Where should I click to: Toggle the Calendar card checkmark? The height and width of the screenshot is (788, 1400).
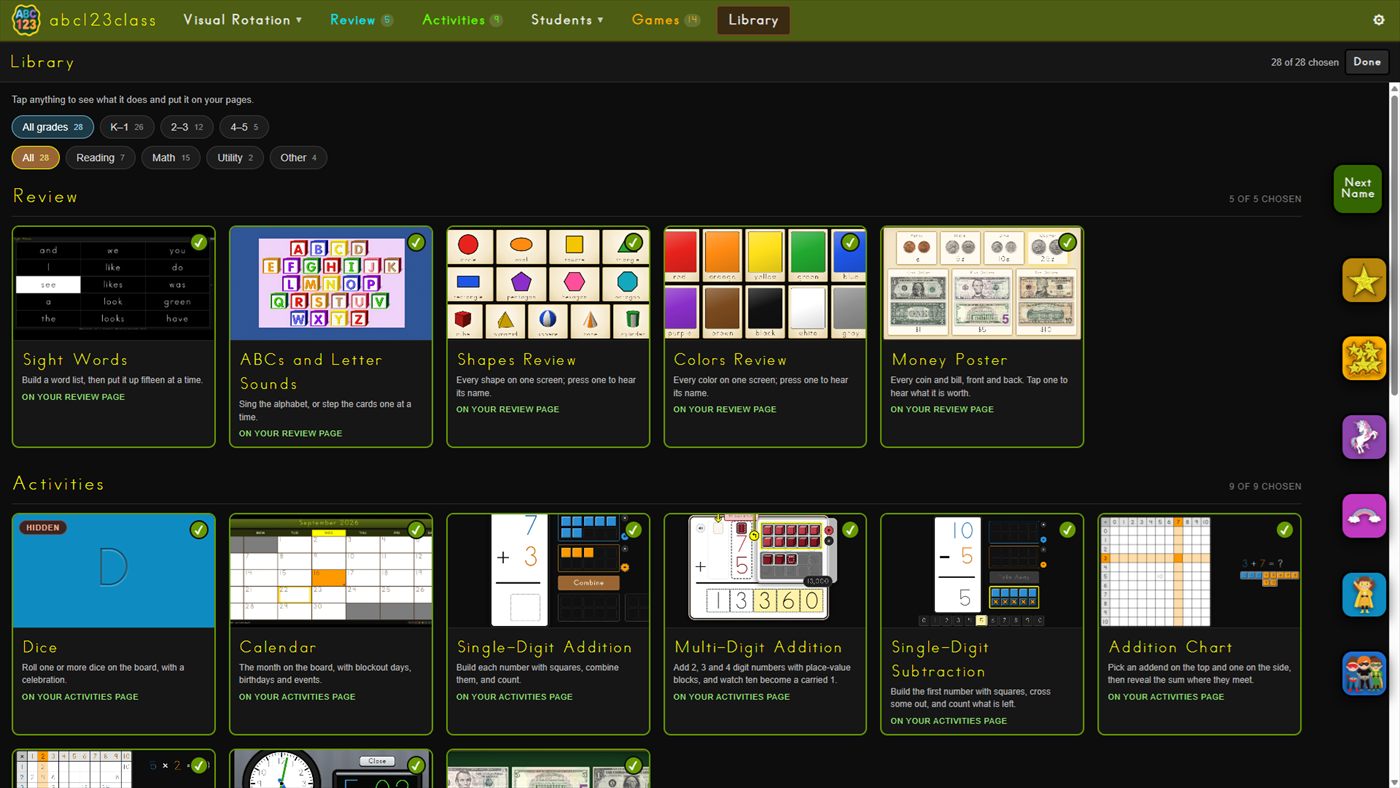click(x=416, y=529)
